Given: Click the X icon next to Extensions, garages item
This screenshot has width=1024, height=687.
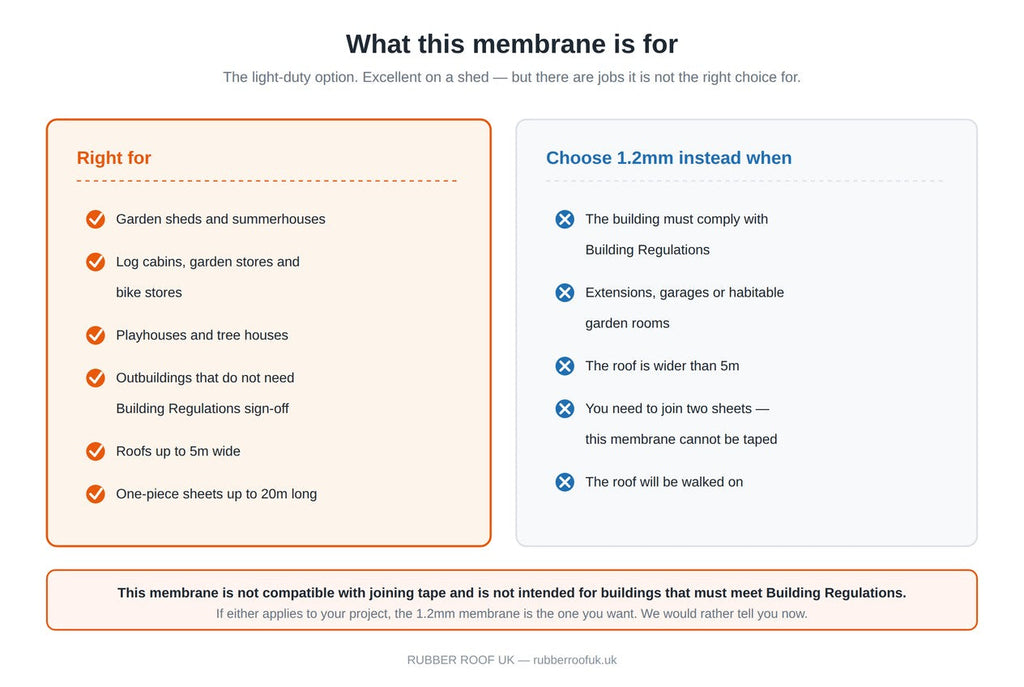Looking at the screenshot, I should 565,293.
